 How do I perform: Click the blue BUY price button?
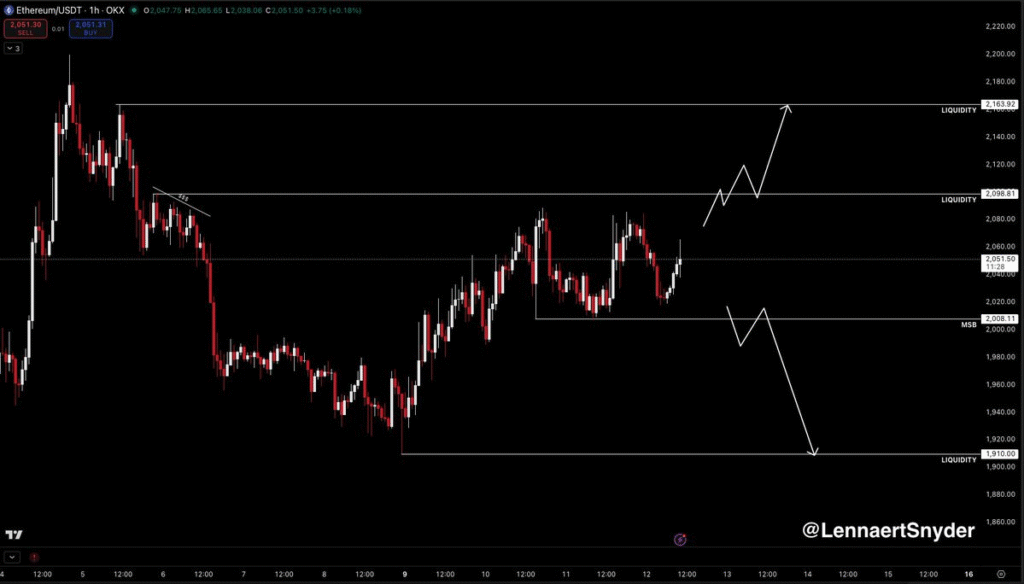coord(91,29)
